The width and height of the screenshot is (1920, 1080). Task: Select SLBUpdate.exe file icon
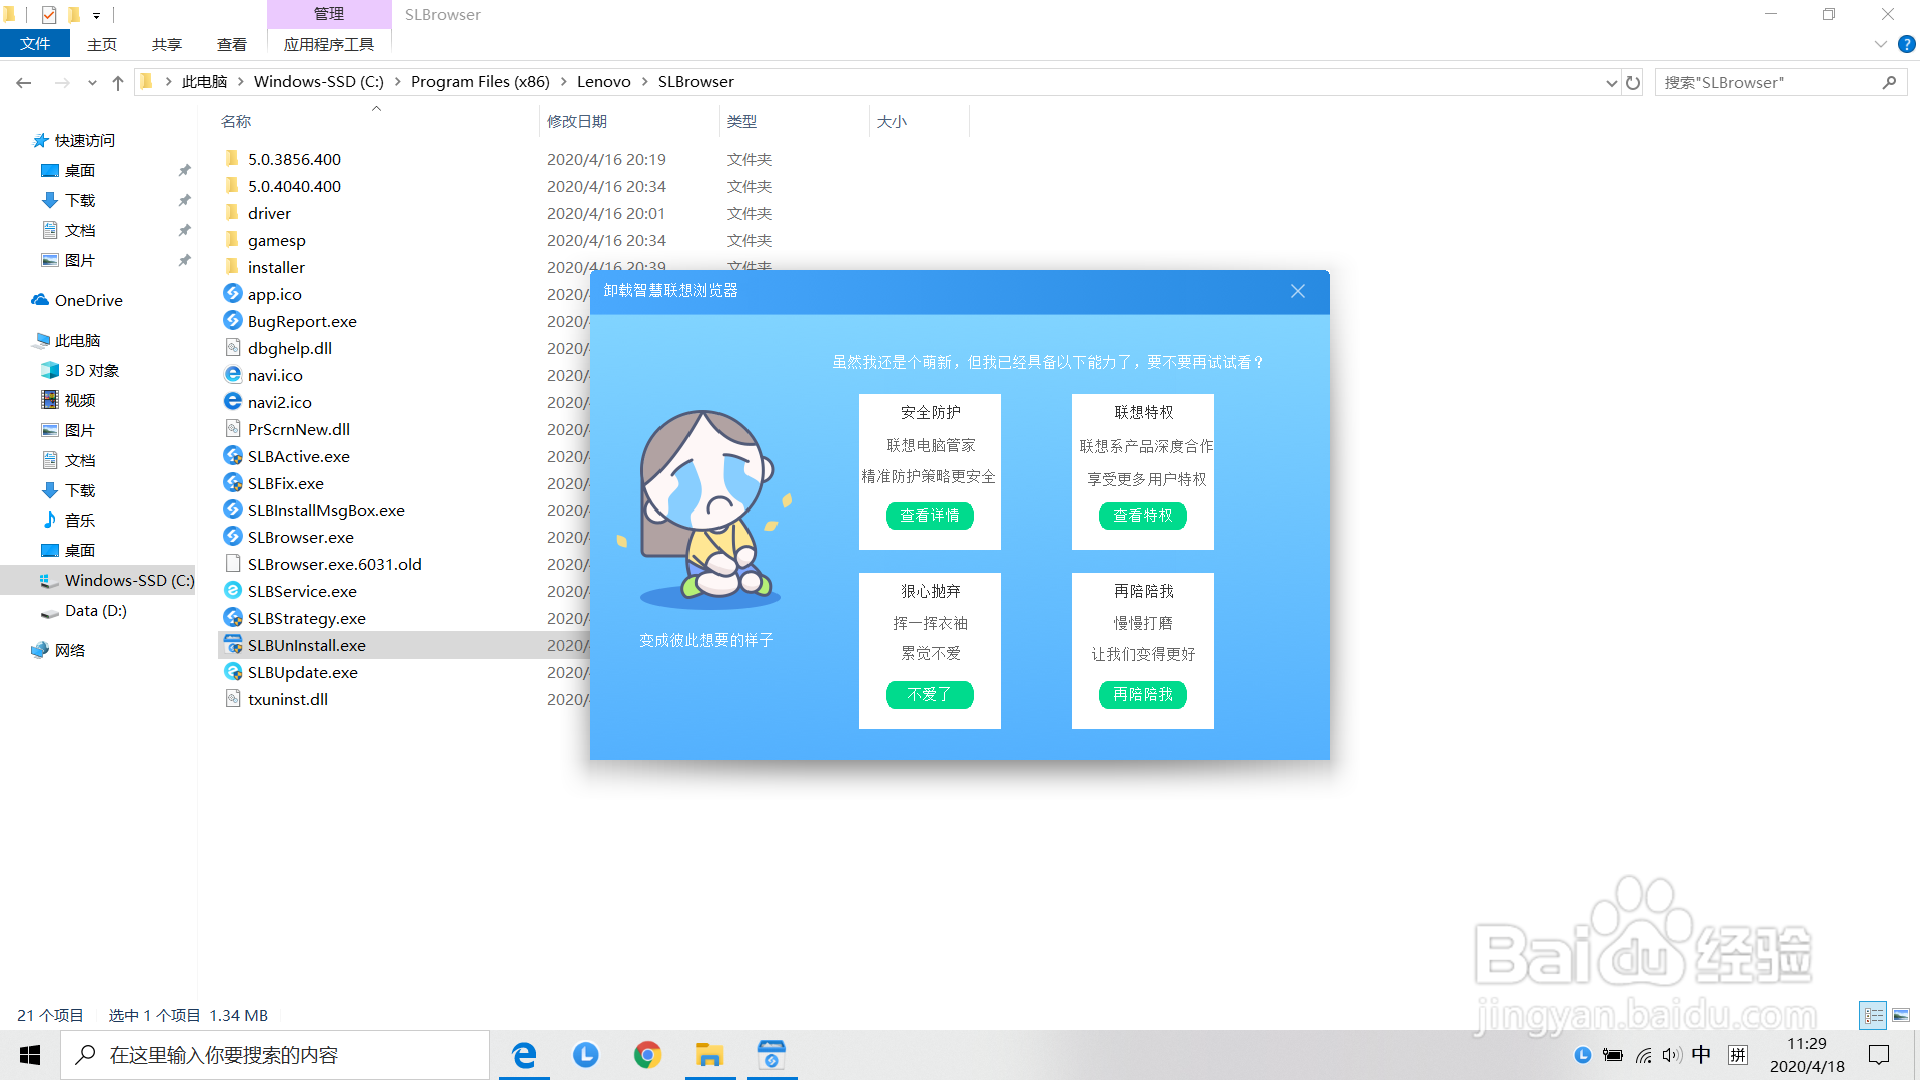tap(233, 672)
